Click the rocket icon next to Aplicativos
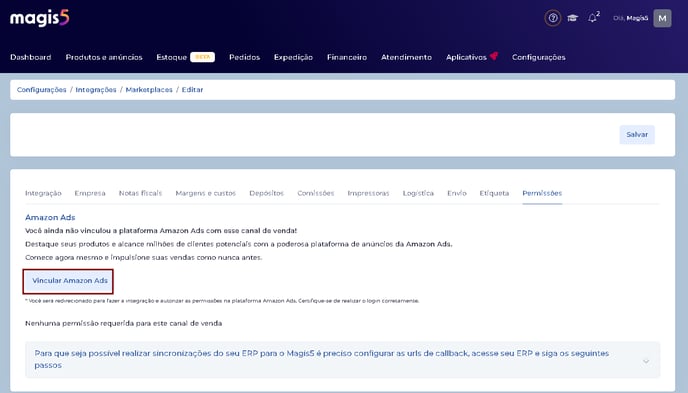This screenshot has width=688, height=393. [494, 56]
